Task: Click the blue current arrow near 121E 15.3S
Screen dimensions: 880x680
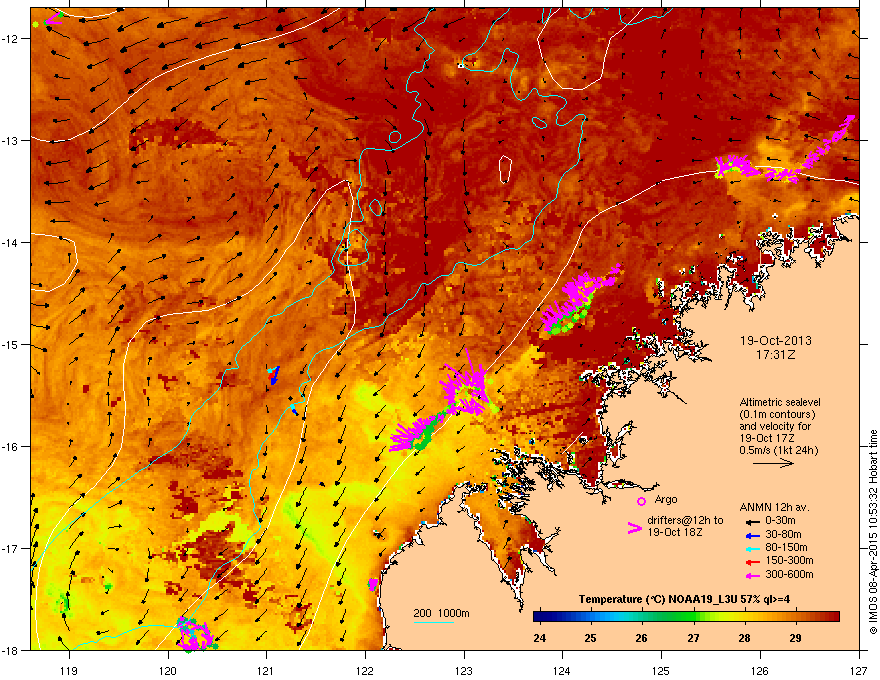Action: tap(274, 376)
